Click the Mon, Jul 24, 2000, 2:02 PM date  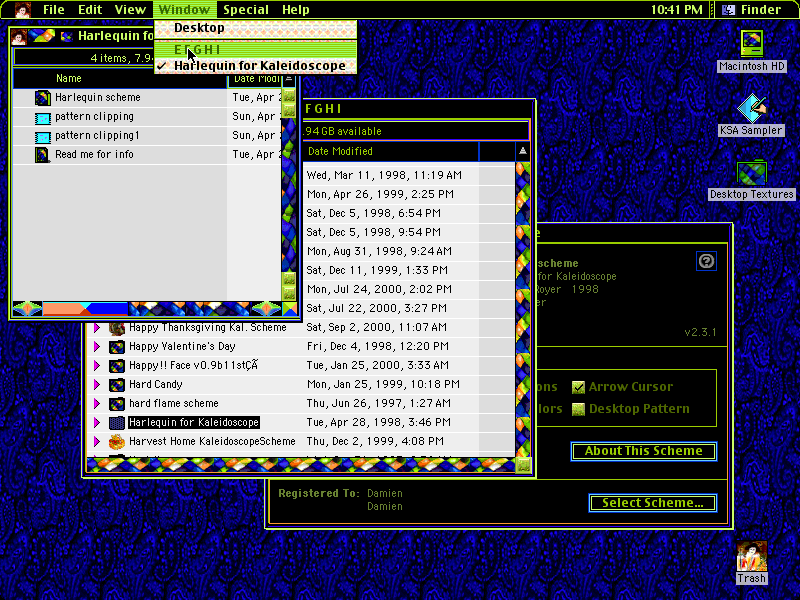point(379,290)
